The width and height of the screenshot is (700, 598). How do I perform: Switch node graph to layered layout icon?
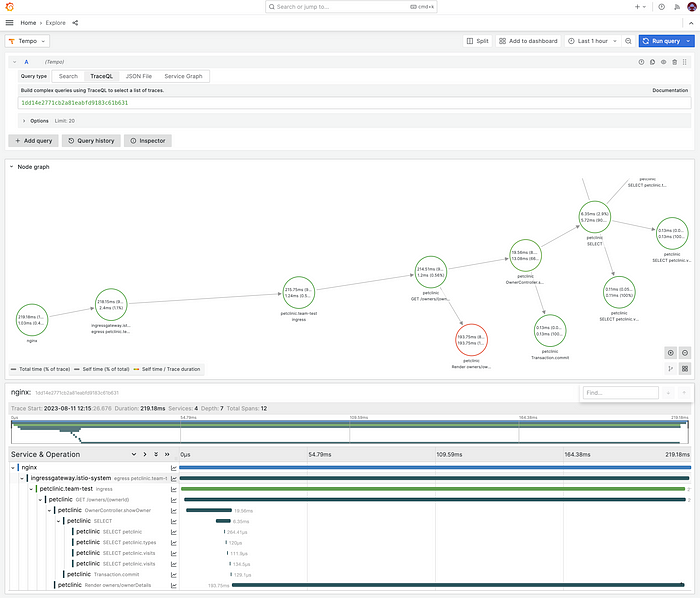(671, 369)
